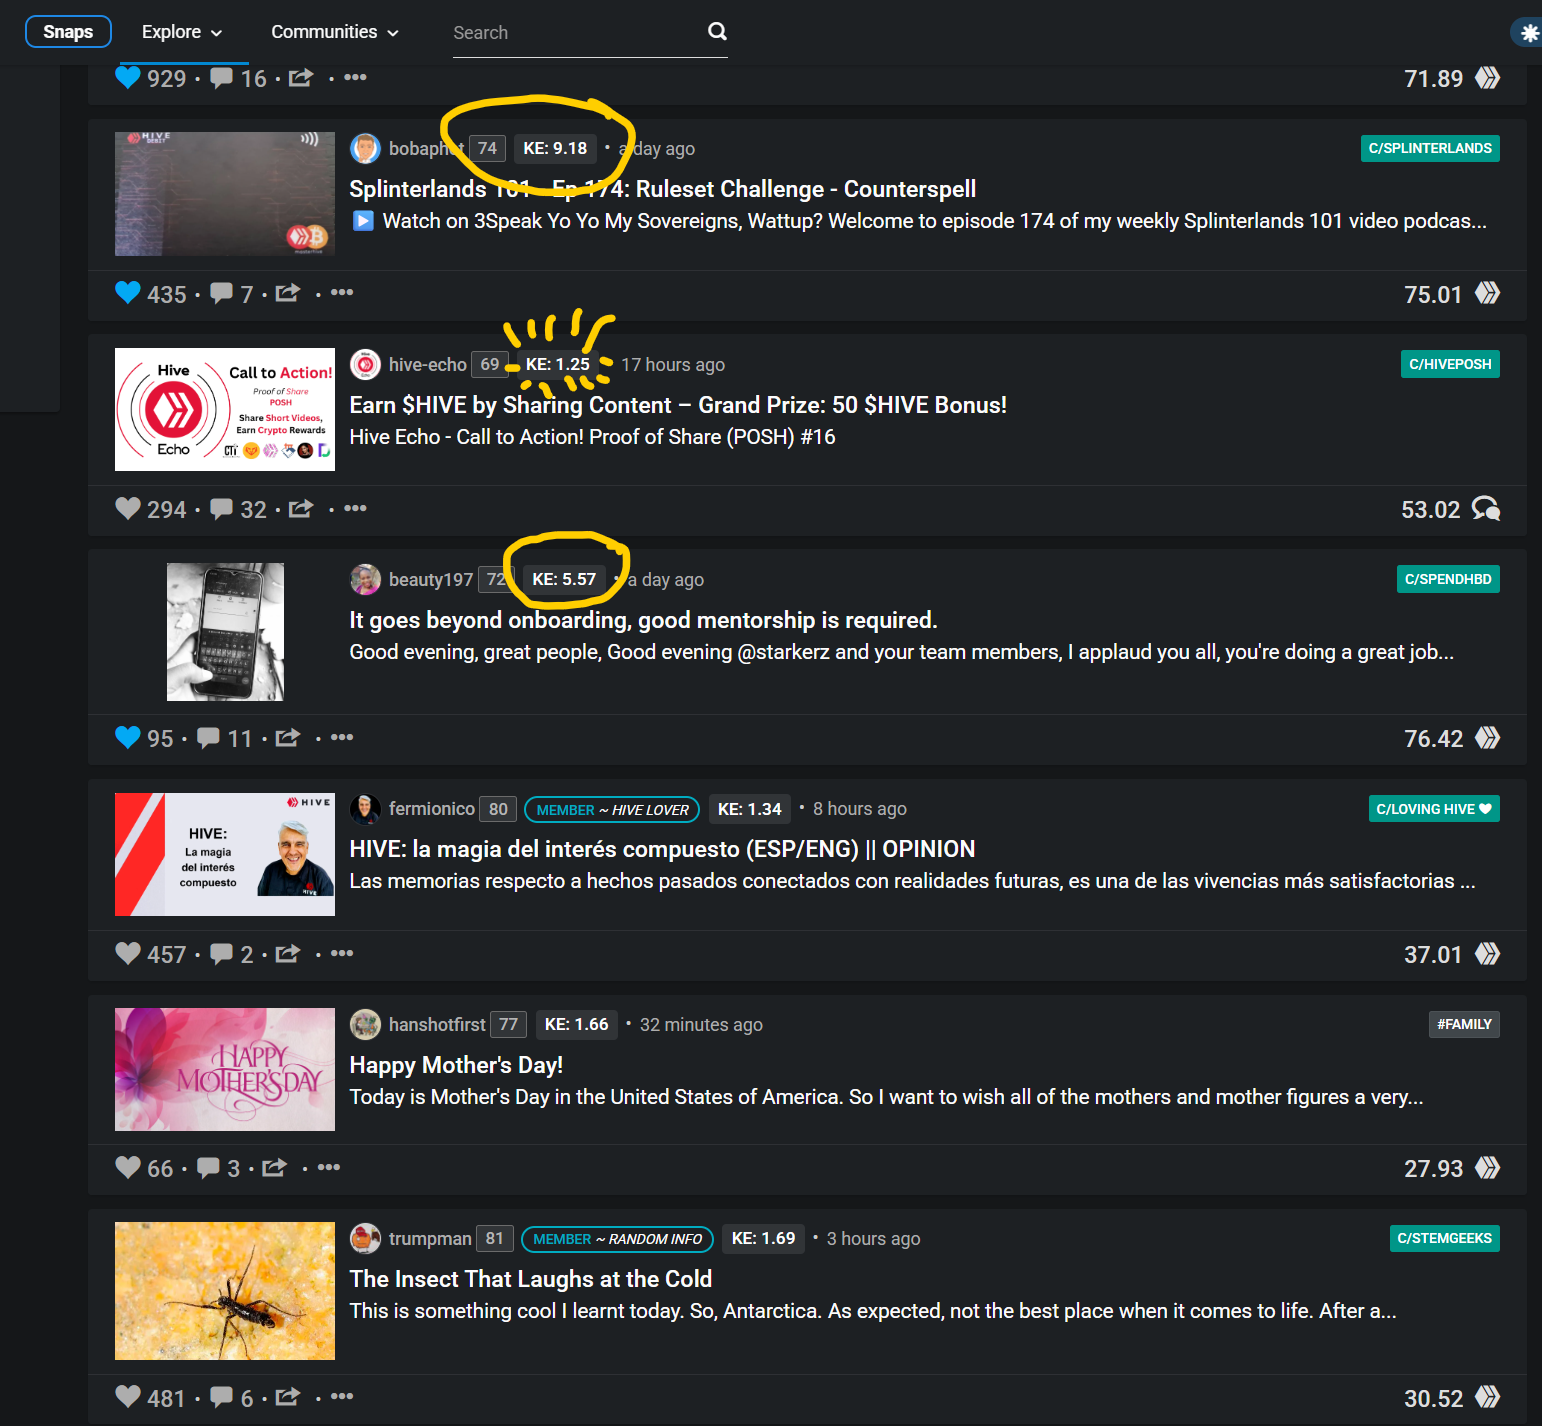
Task: Click bobaphet's avatar image
Action: coord(365,149)
